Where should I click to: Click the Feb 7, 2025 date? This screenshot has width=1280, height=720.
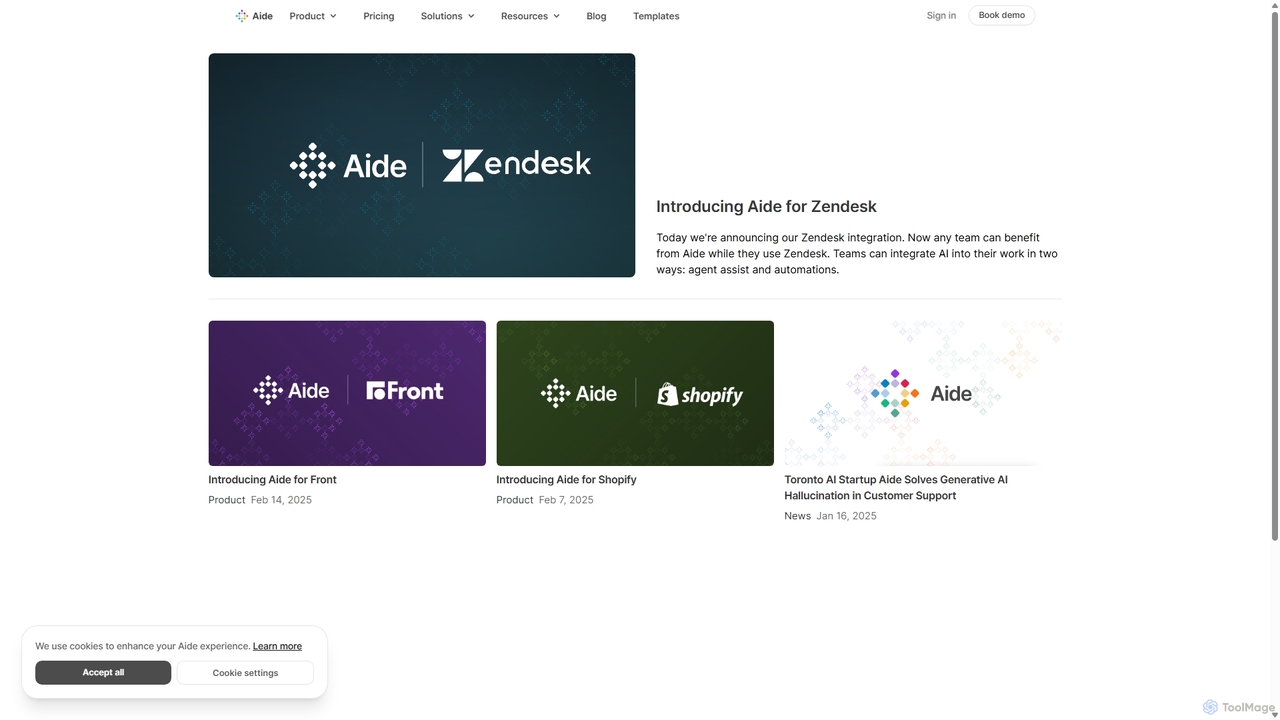(566, 500)
